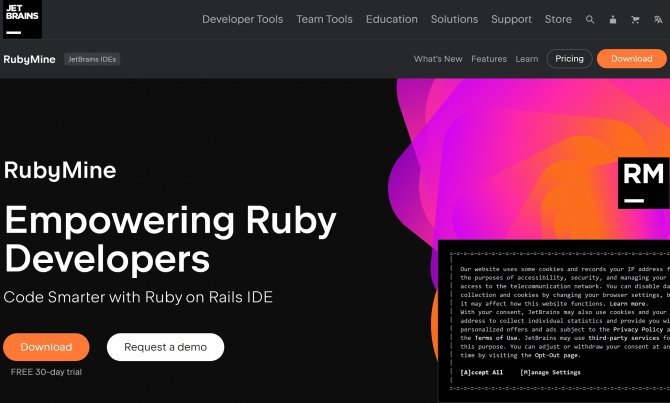
Task: Click RubyMine product name in subheader
Action: (x=29, y=59)
